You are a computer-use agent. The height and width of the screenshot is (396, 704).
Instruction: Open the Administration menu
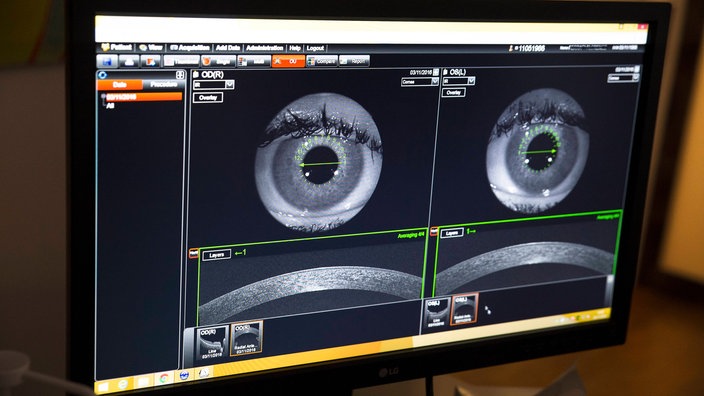click(264, 48)
